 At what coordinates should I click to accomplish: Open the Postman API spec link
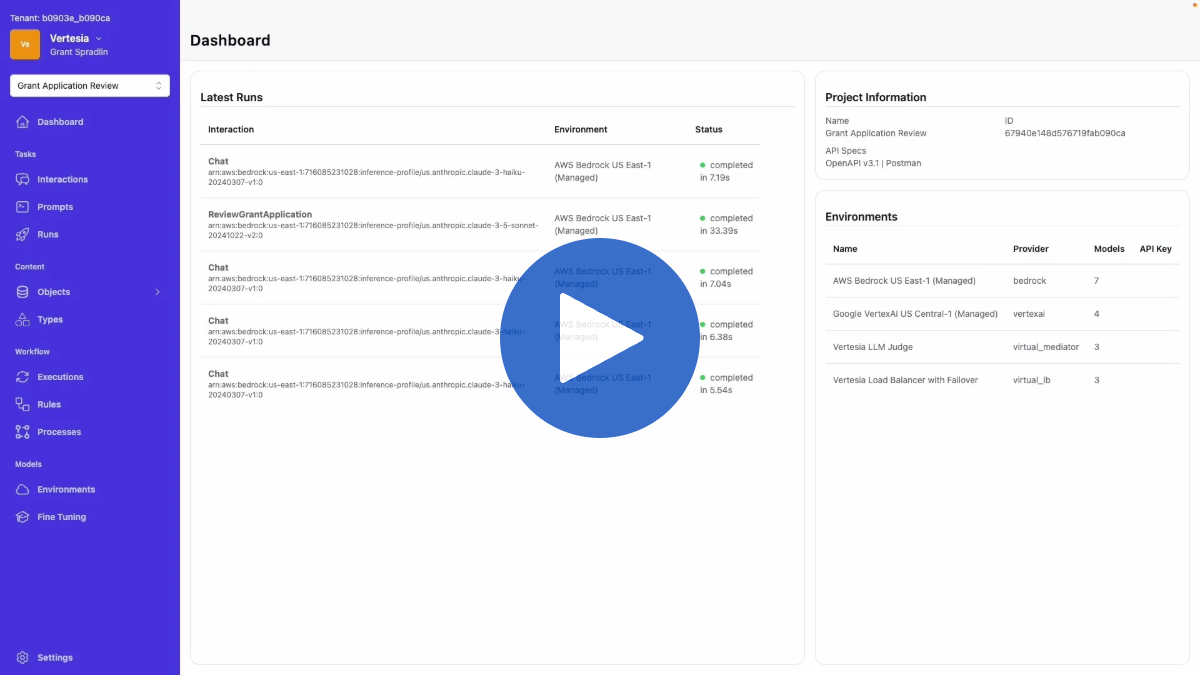coord(903,163)
